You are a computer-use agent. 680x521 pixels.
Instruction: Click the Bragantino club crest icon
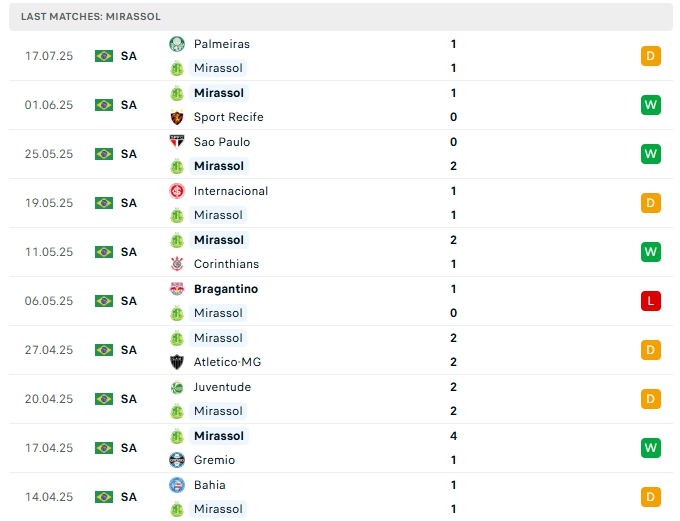tap(177, 289)
